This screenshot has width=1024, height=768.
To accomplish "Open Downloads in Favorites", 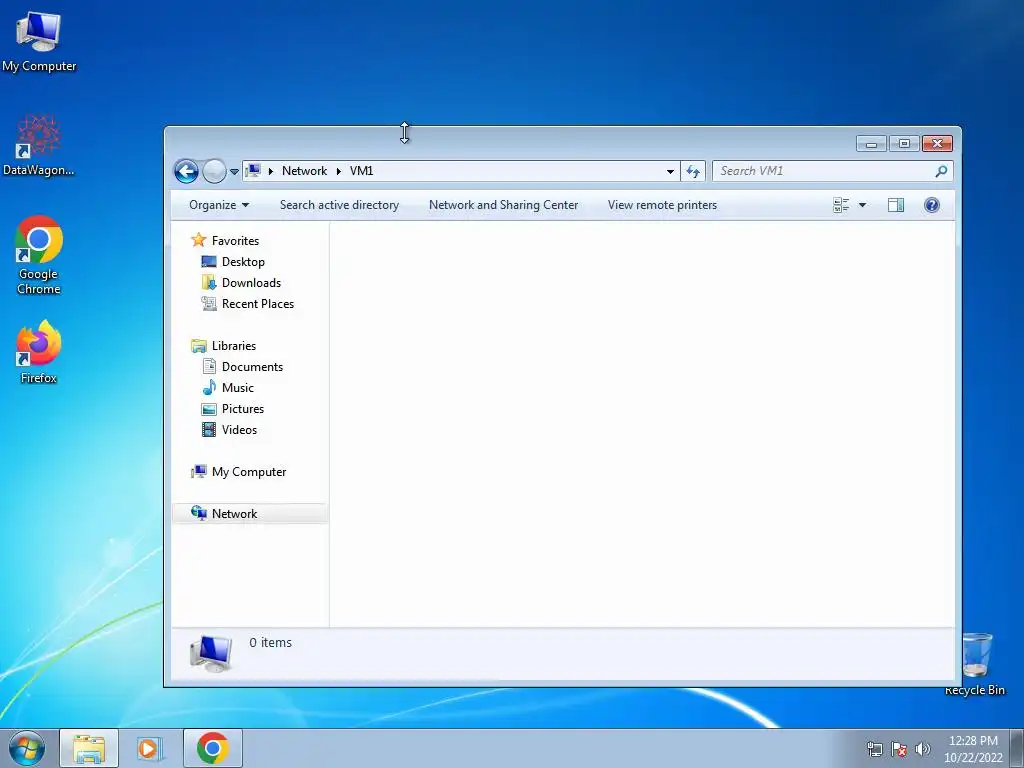I will tap(251, 283).
